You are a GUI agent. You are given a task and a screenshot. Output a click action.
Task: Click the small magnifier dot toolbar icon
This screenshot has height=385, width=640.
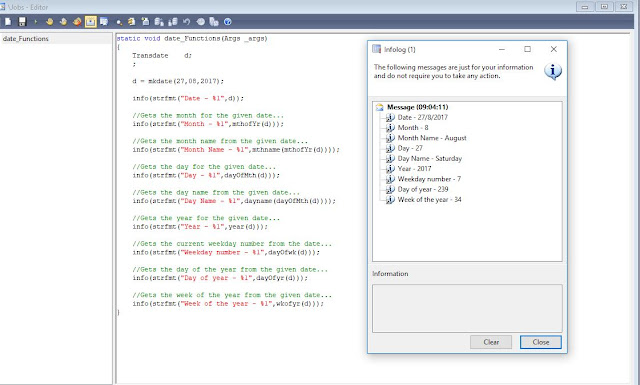[119, 22]
